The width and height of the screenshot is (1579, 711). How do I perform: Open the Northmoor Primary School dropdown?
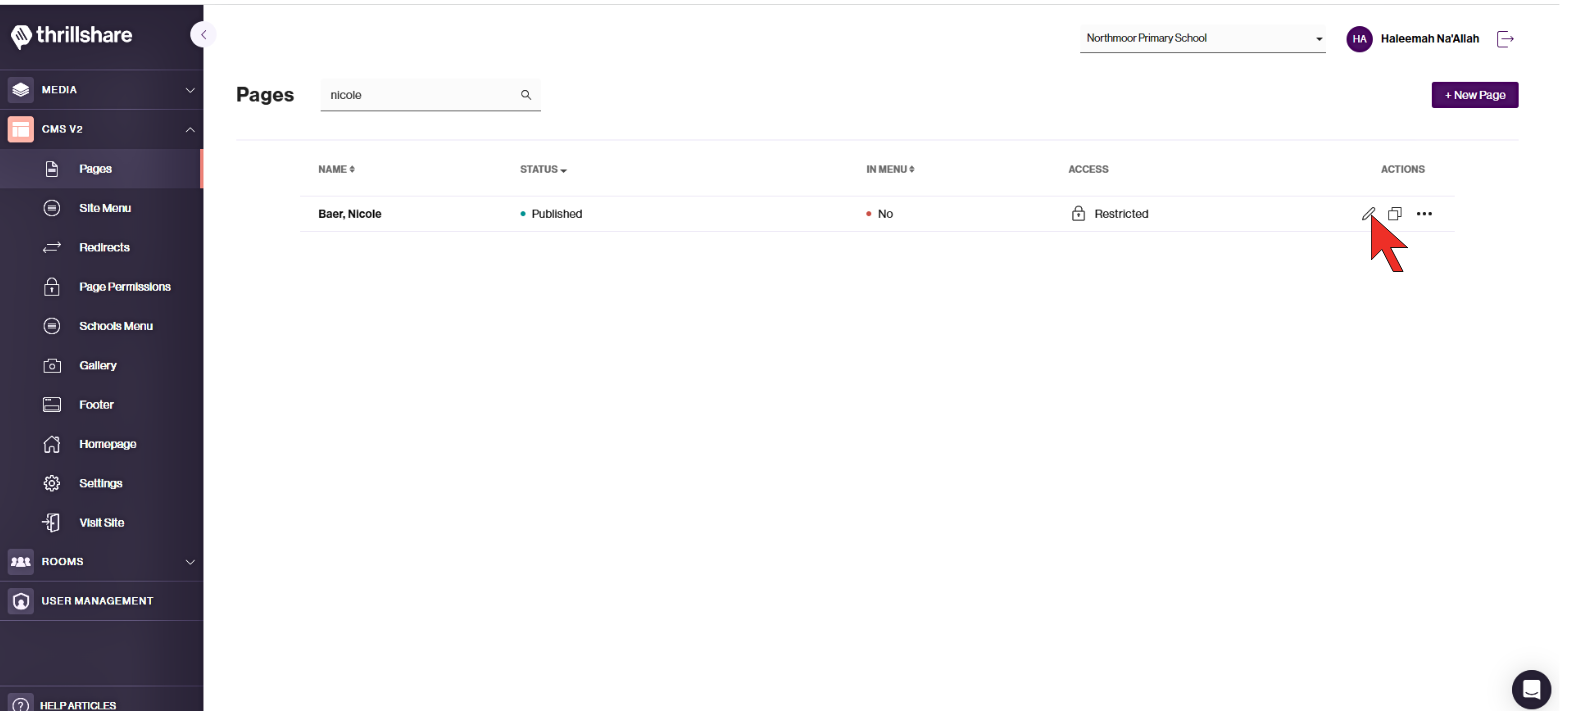point(1203,39)
